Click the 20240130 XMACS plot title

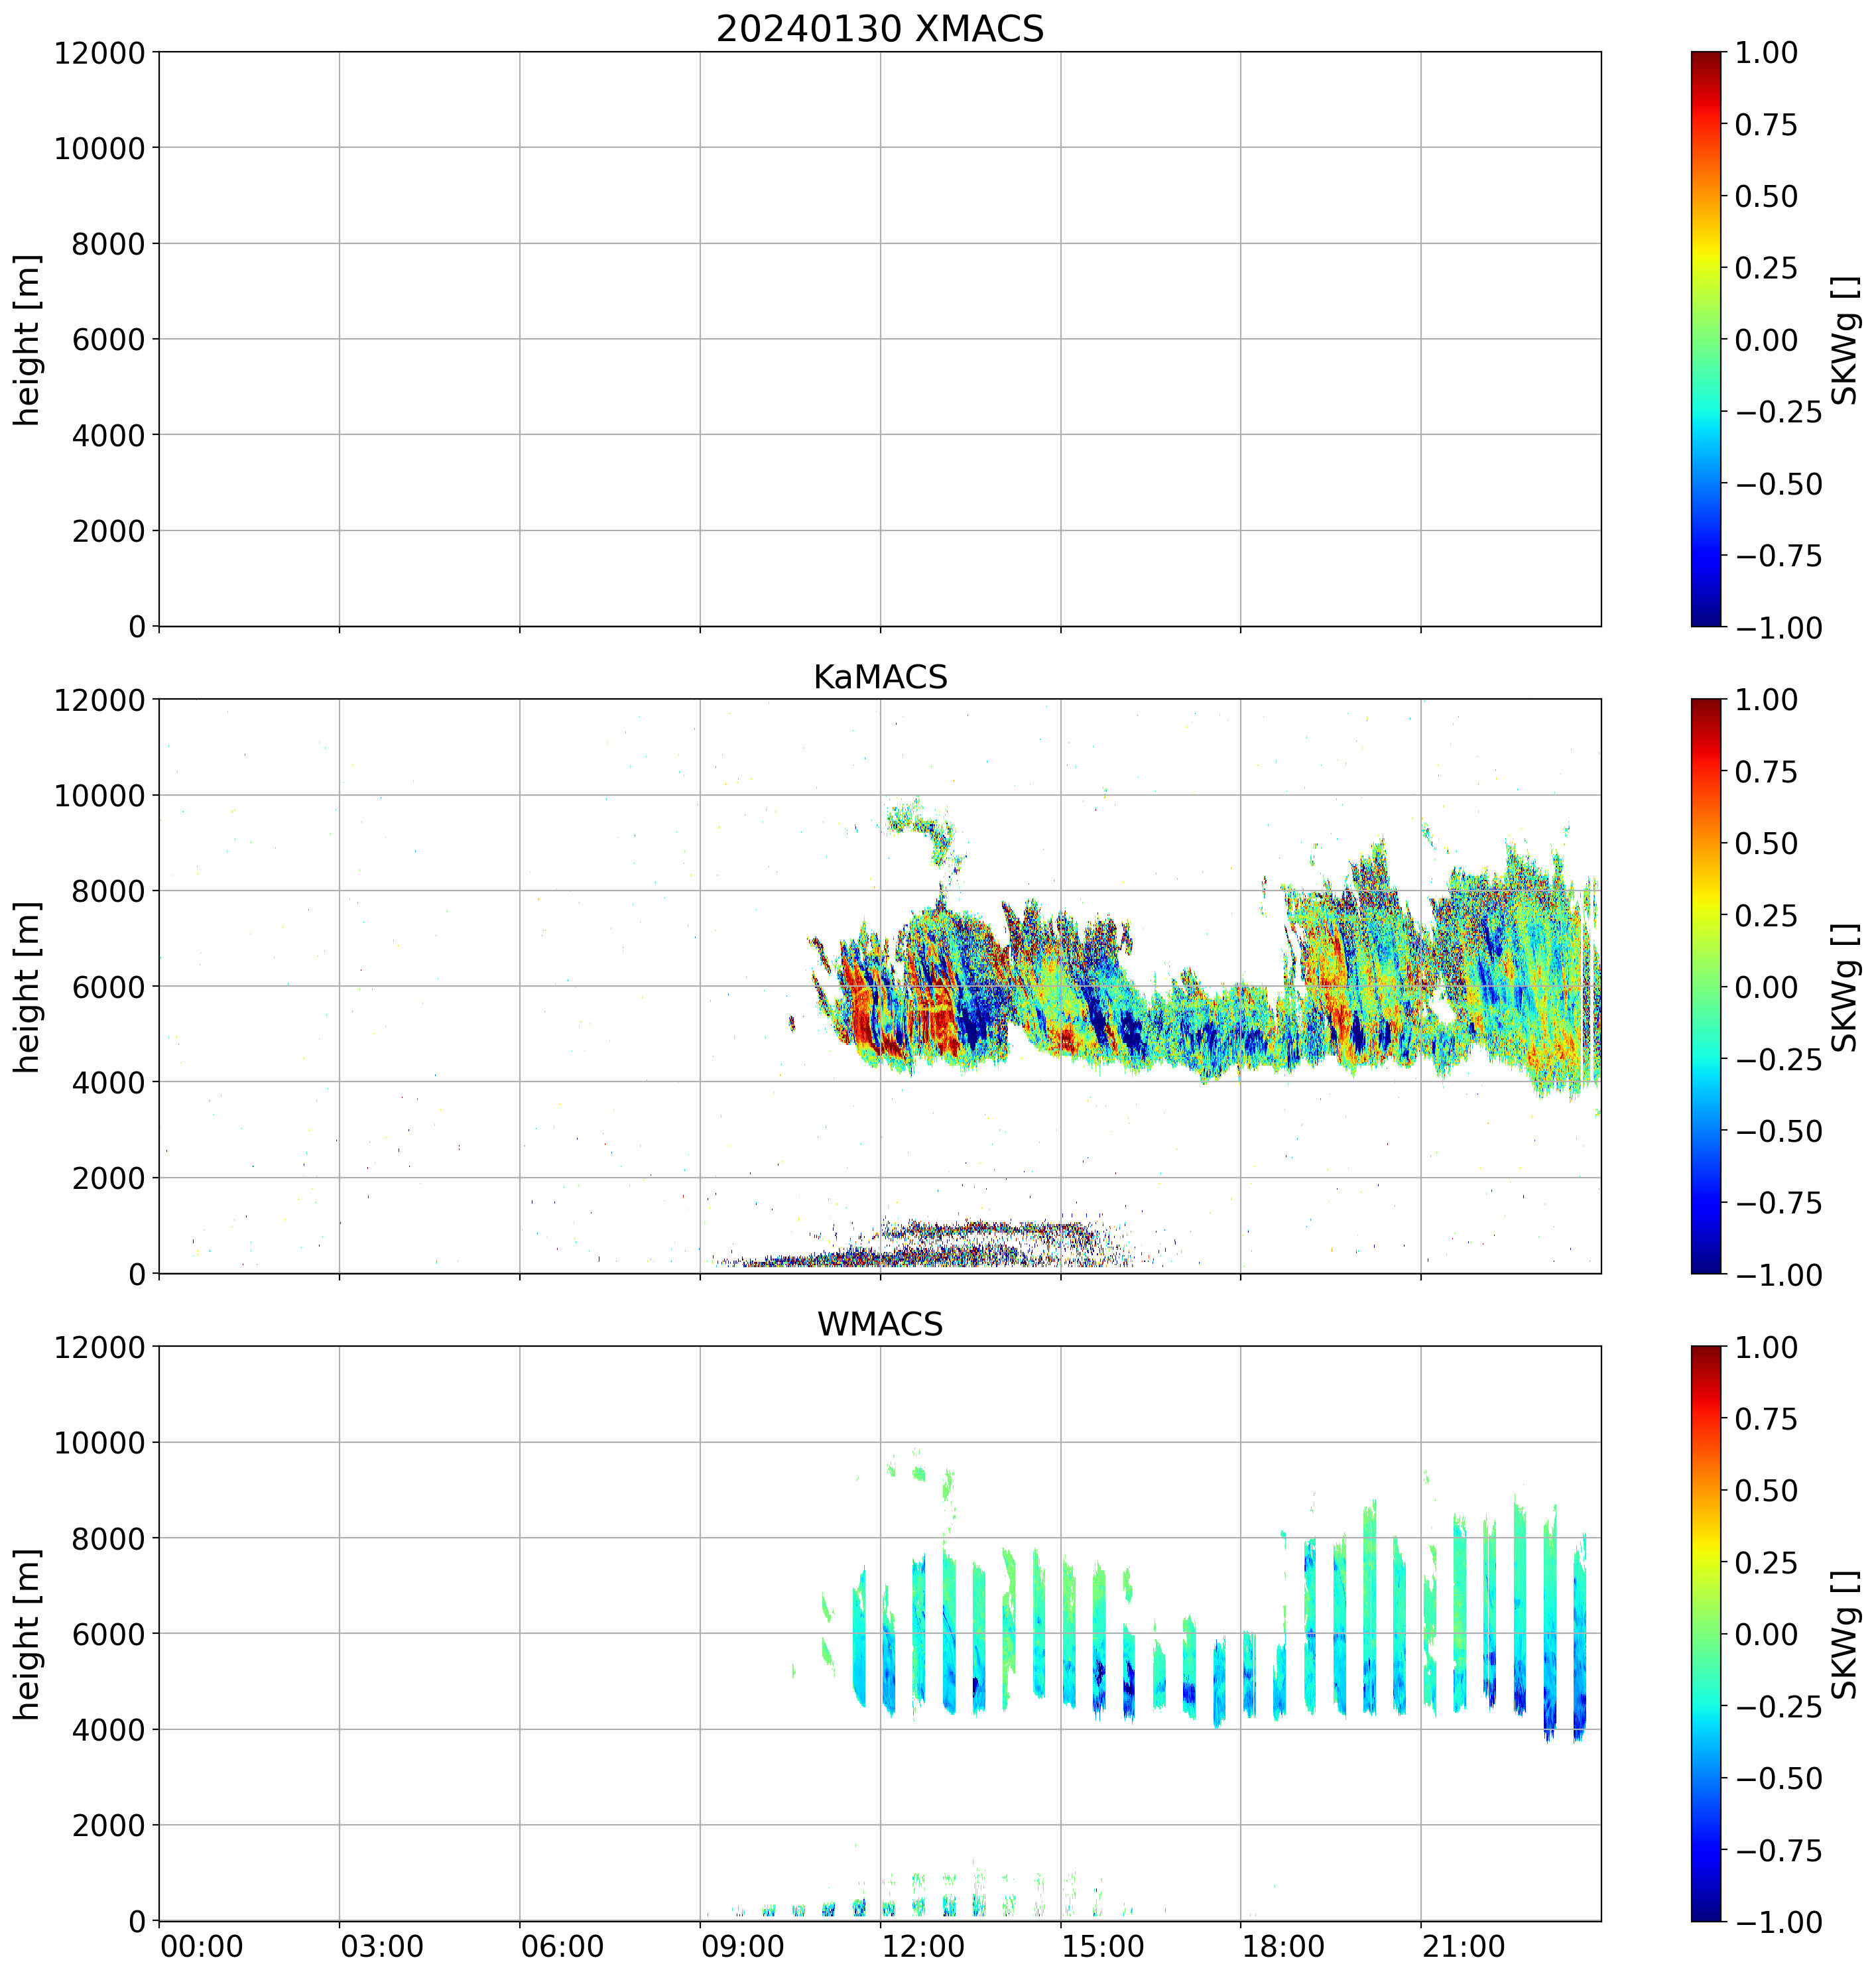[x=879, y=29]
